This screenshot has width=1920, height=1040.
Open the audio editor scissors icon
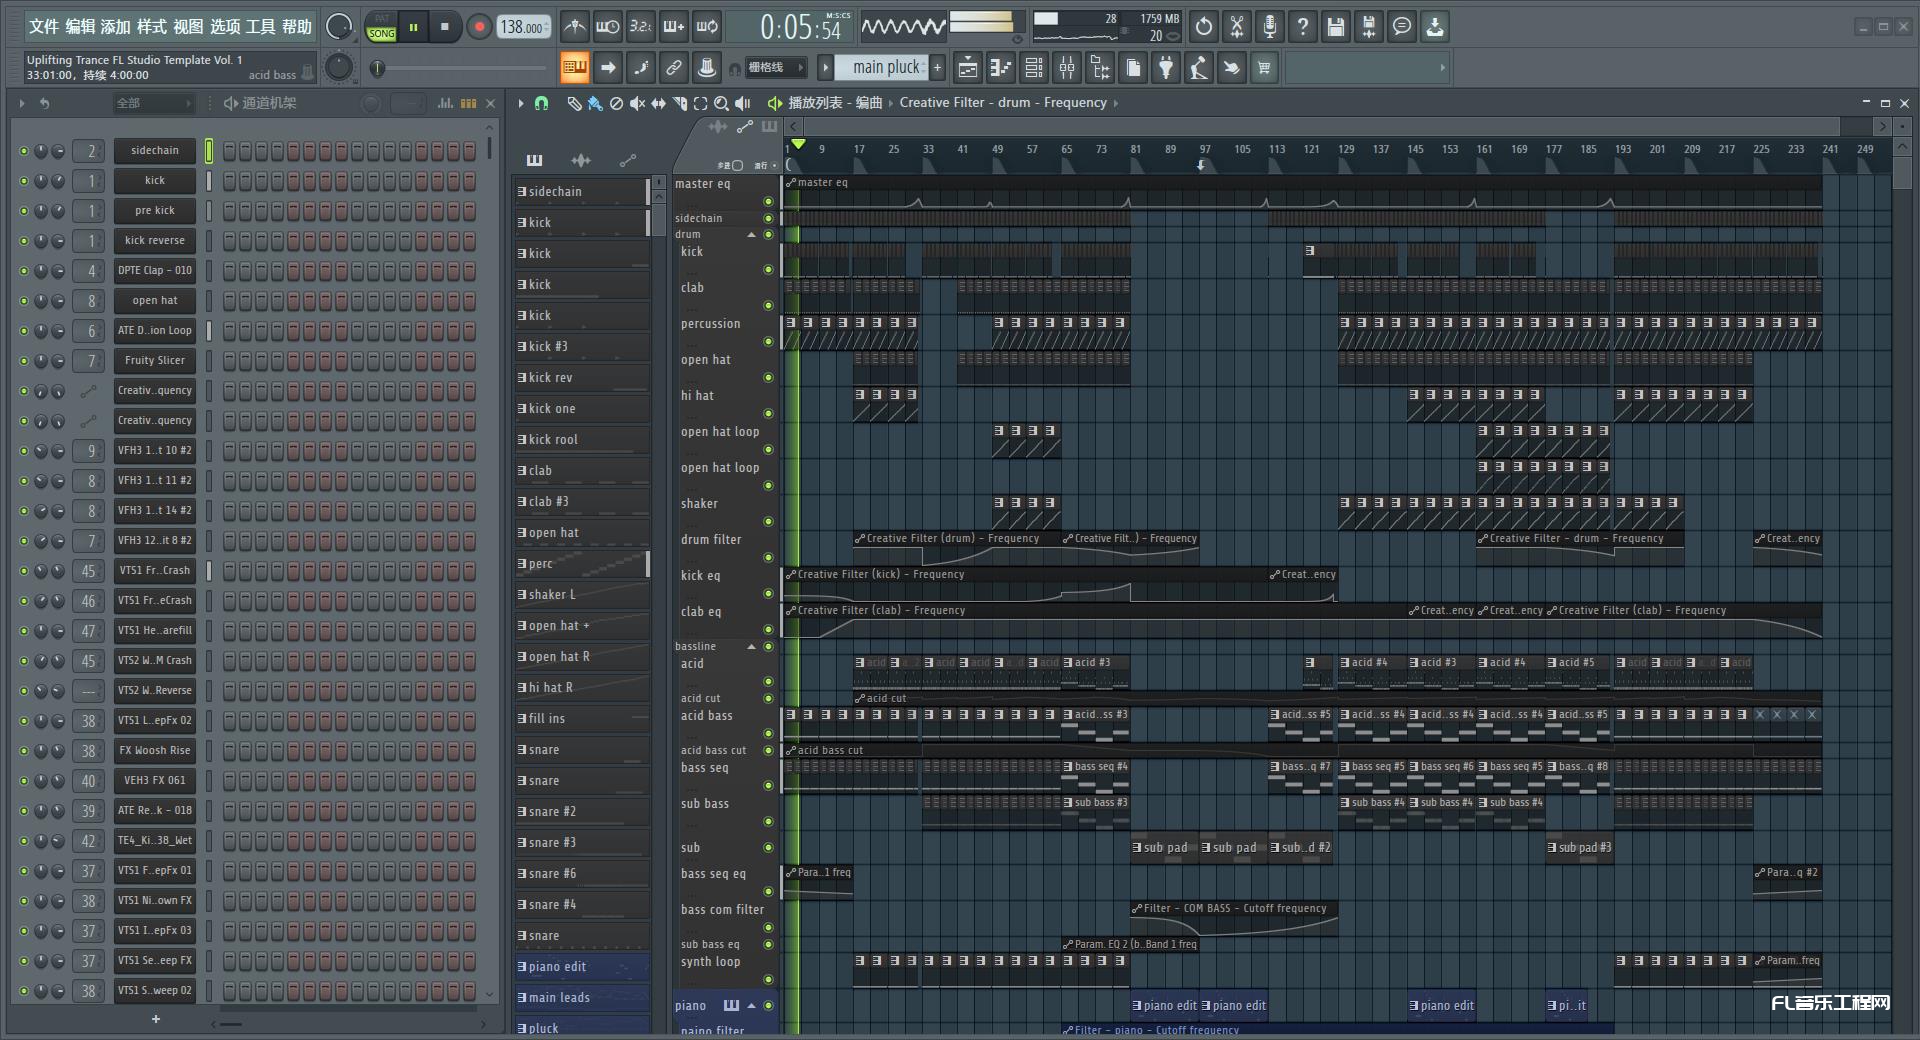click(1237, 27)
